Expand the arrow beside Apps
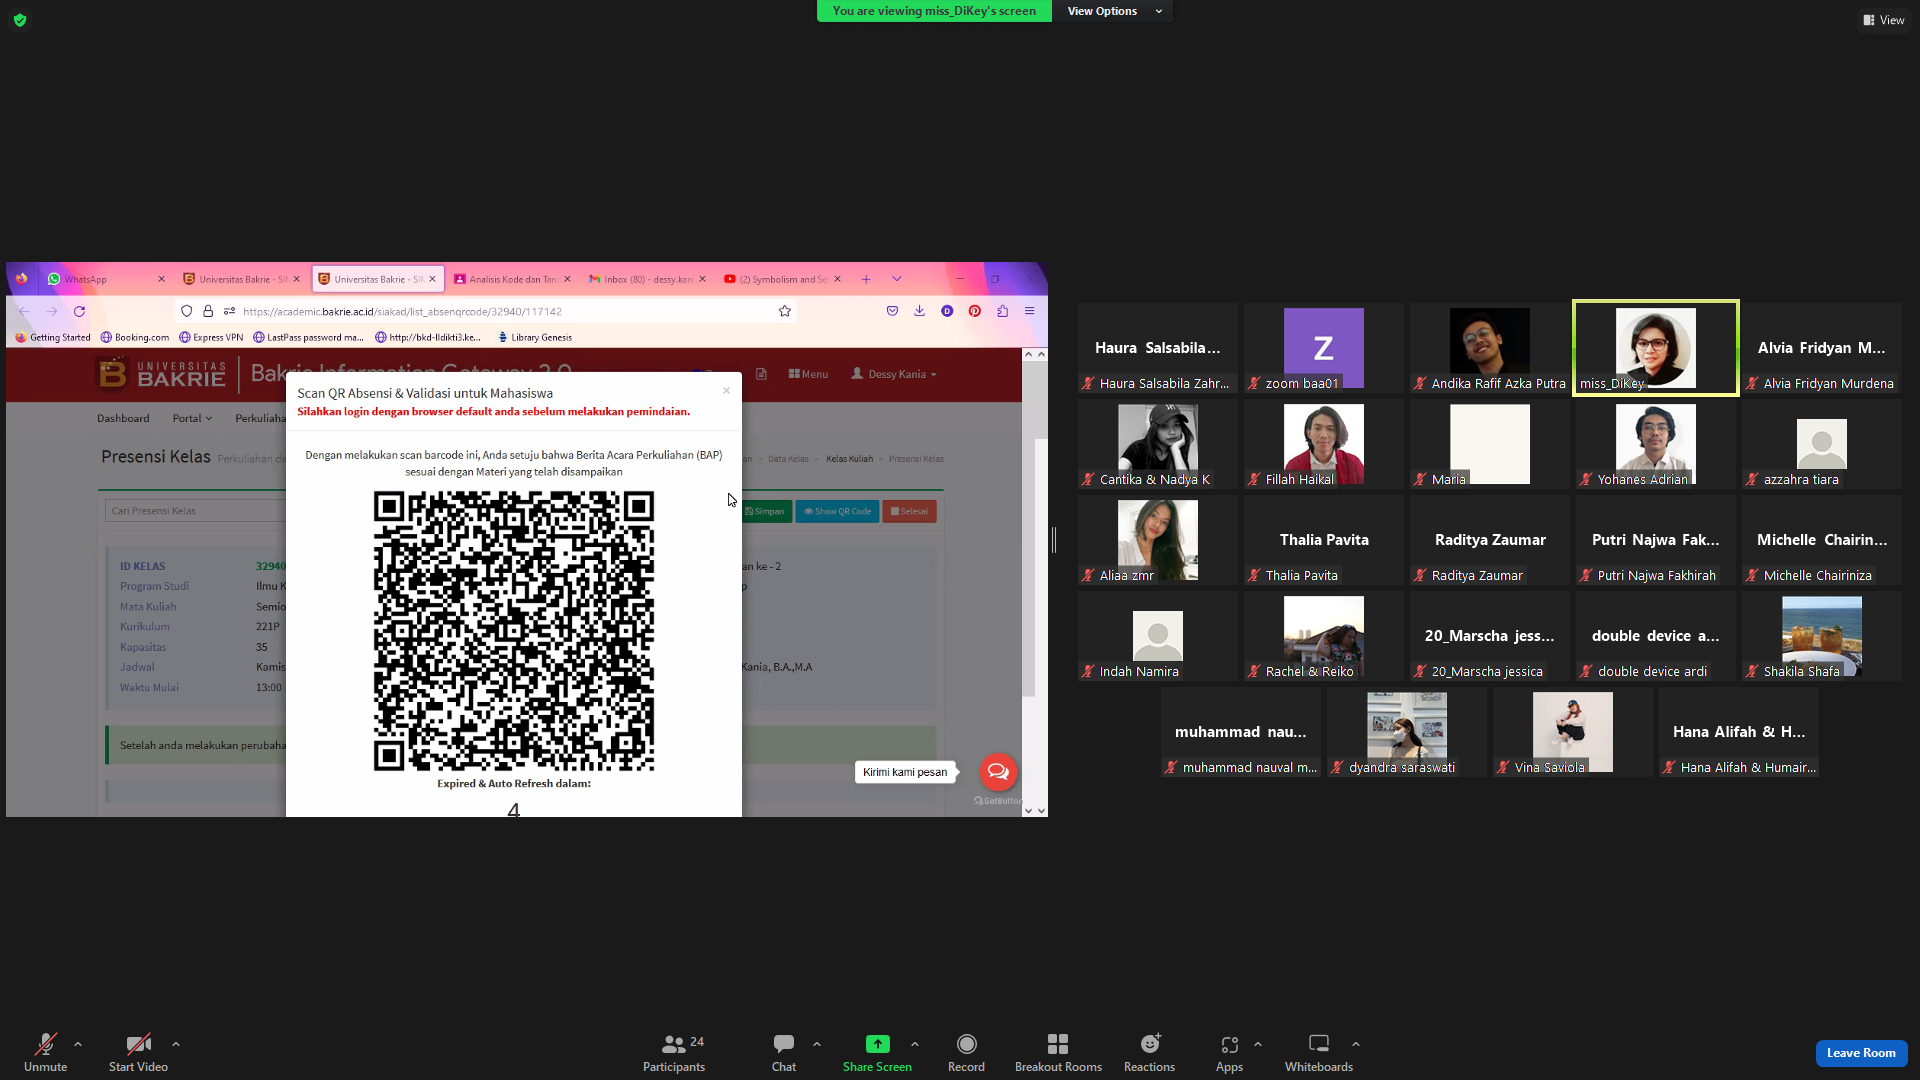Image resolution: width=1920 pixels, height=1080 pixels. point(1258,1044)
